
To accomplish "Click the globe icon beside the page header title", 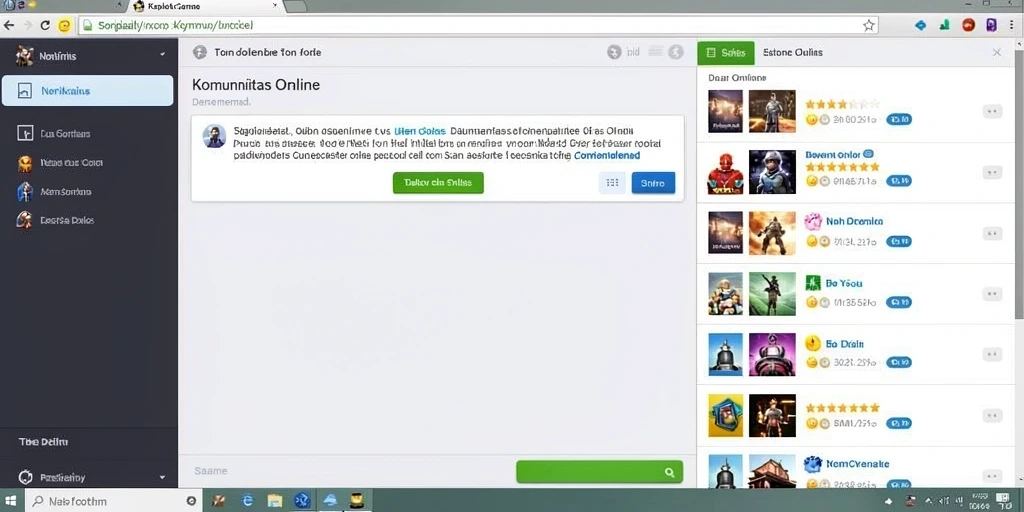I will coord(200,52).
